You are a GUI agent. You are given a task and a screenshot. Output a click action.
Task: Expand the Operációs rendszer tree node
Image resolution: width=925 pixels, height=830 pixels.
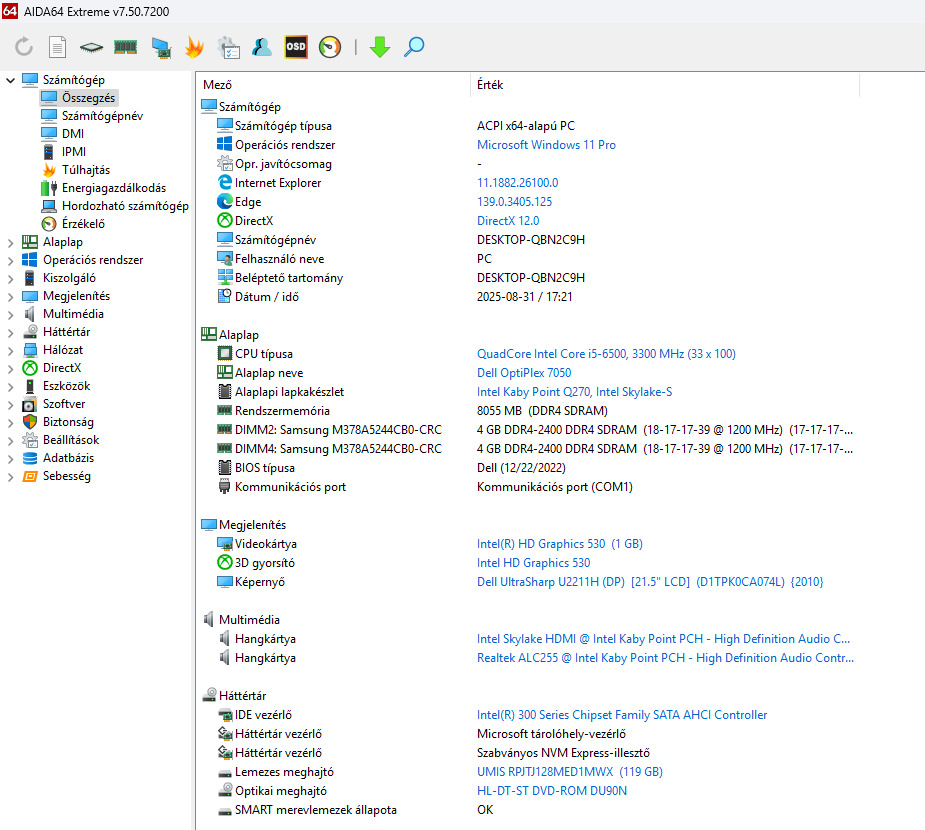[11, 260]
